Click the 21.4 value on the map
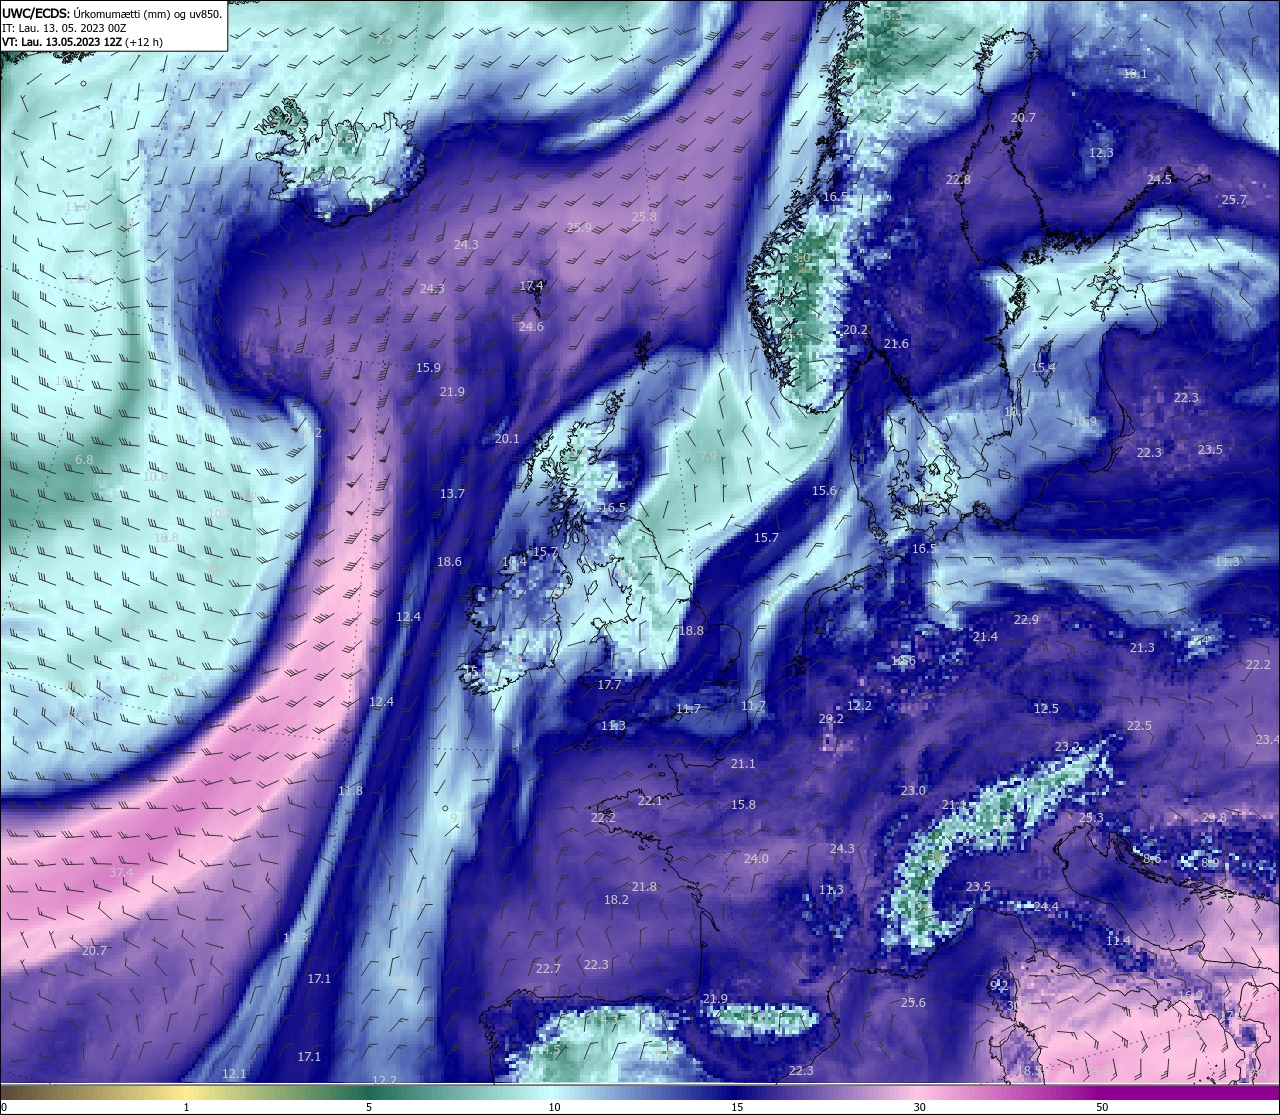This screenshot has height=1115, width=1280. [x=985, y=636]
